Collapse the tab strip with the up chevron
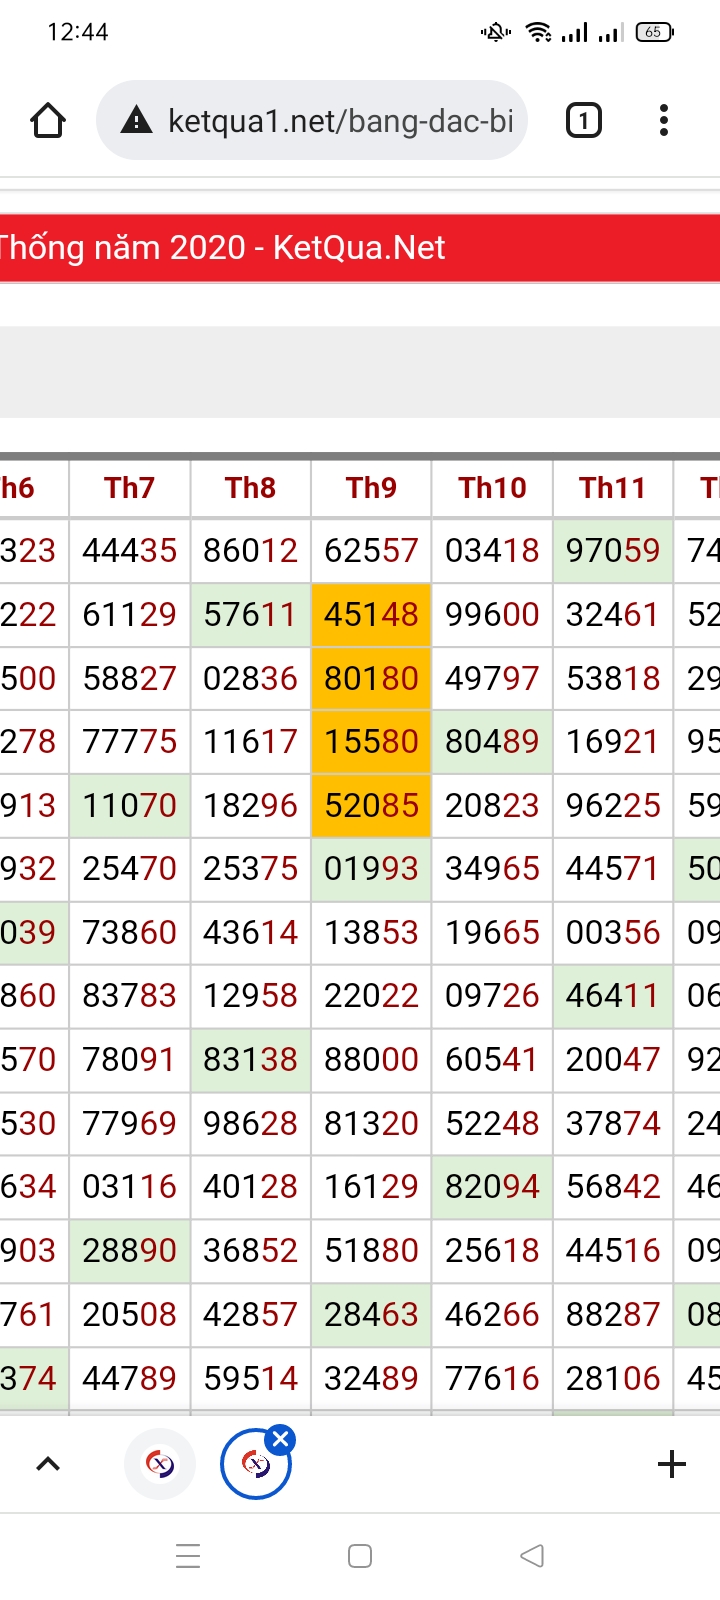Image resolution: width=720 pixels, height=1600 pixels. click(48, 1465)
